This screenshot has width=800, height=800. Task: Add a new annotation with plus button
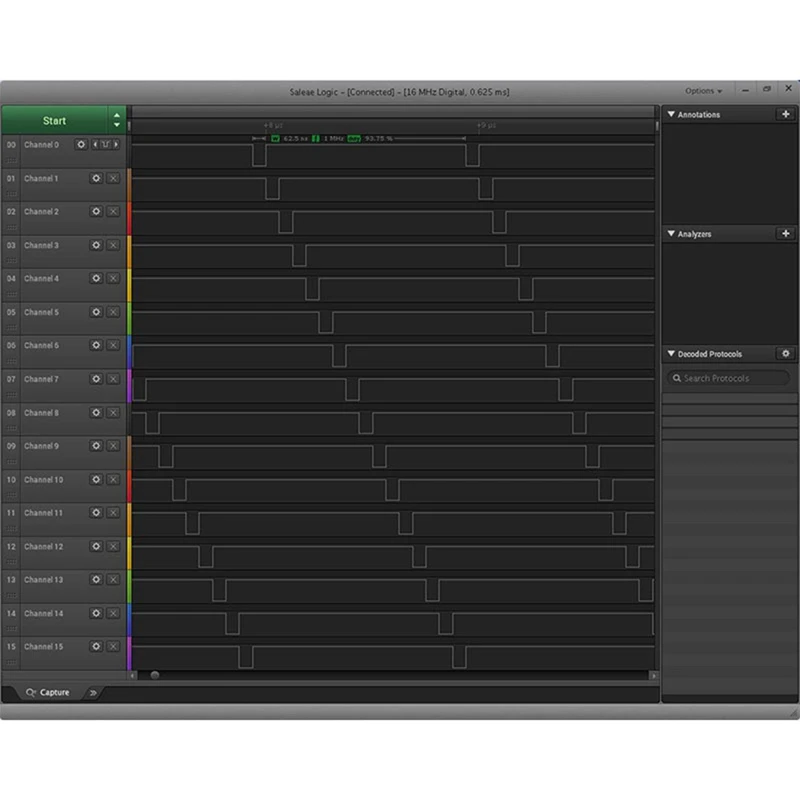point(786,114)
